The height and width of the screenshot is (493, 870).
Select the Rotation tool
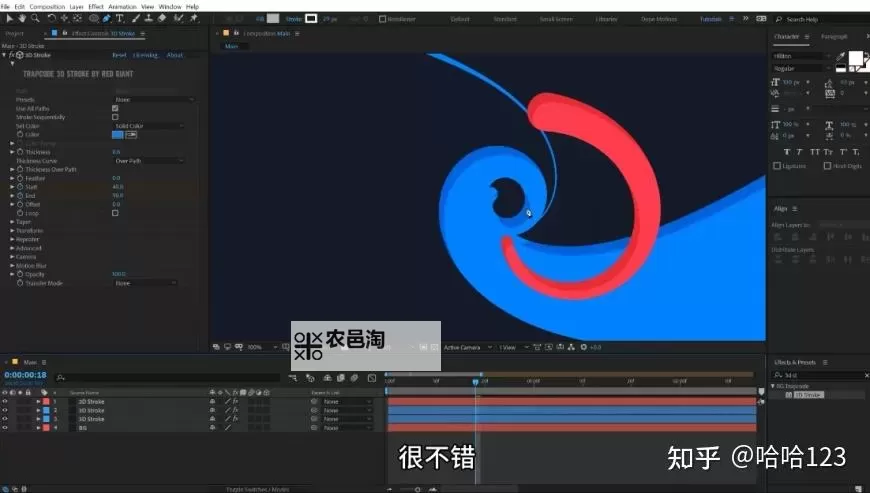click(52, 18)
